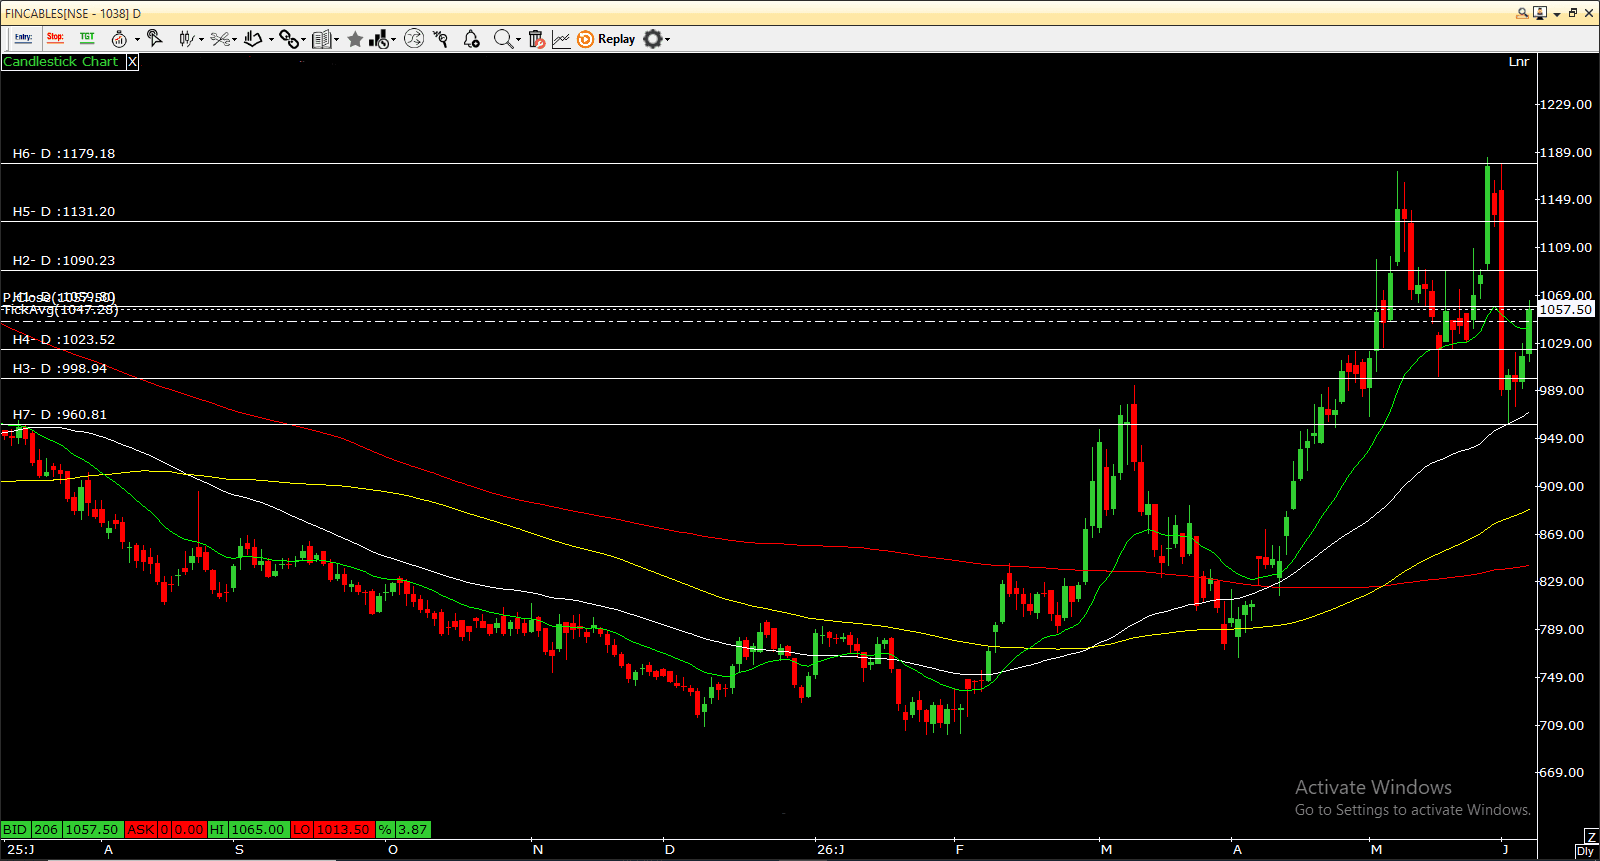1600x861 pixels.
Task: Click the TickAvg(1047.28) label
Action: tap(60, 310)
